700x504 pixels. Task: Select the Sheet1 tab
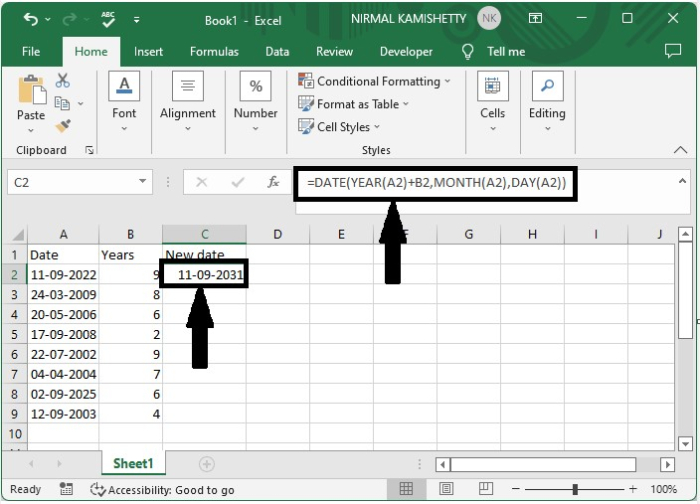[x=133, y=463]
